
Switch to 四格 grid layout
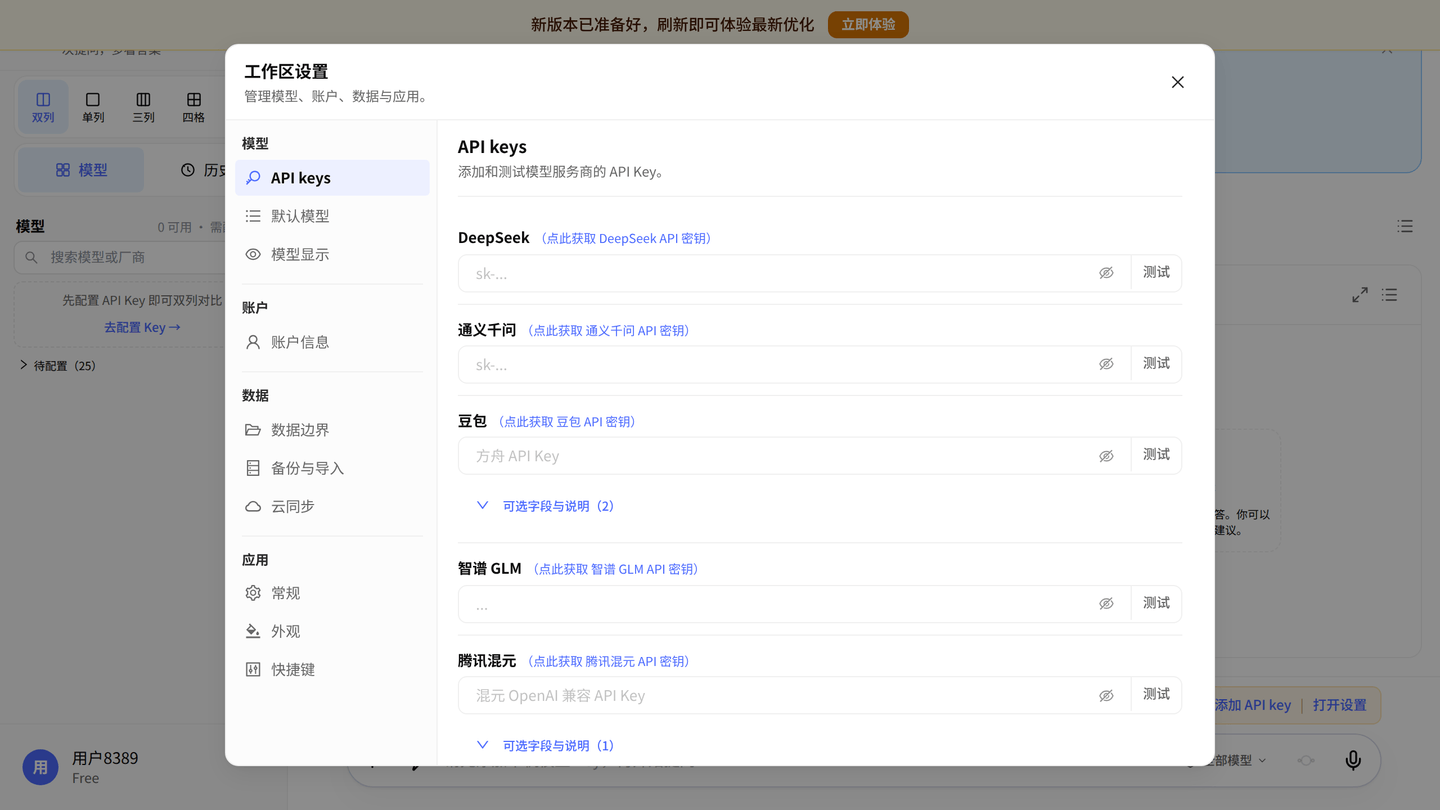click(194, 107)
